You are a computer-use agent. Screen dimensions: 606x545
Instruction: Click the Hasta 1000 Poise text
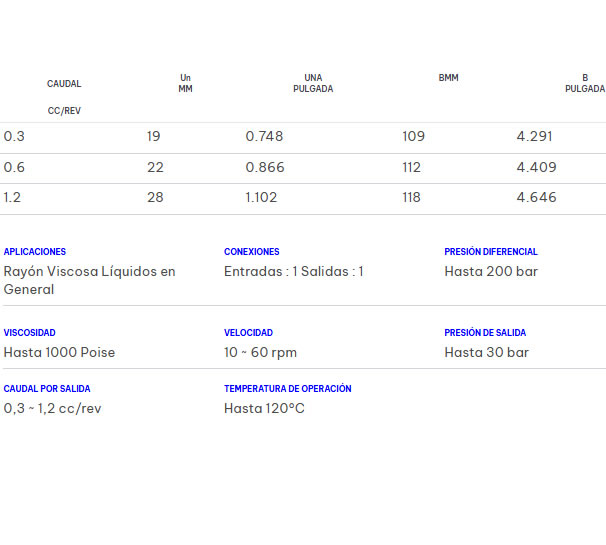click(59, 353)
